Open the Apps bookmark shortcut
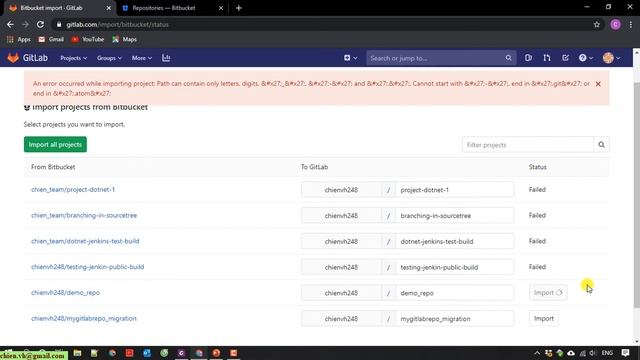The image size is (640, 360). click(x=19, y=39)
